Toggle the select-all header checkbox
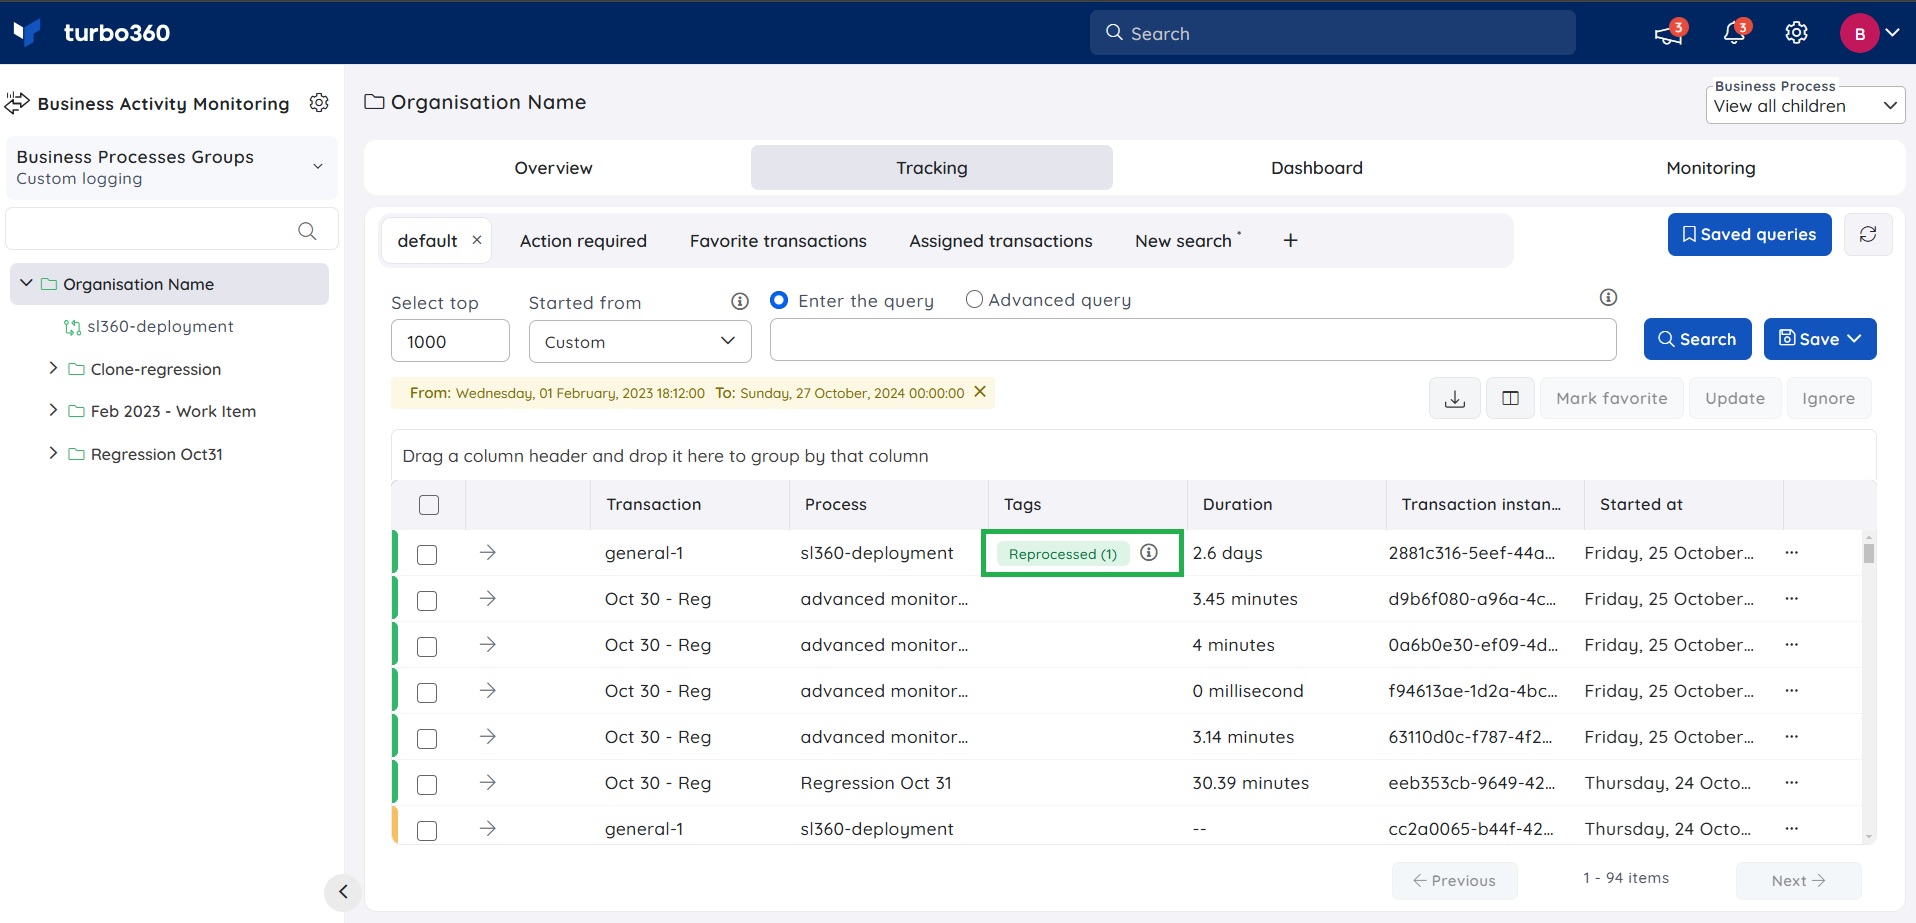 click(x=429, y=505)
